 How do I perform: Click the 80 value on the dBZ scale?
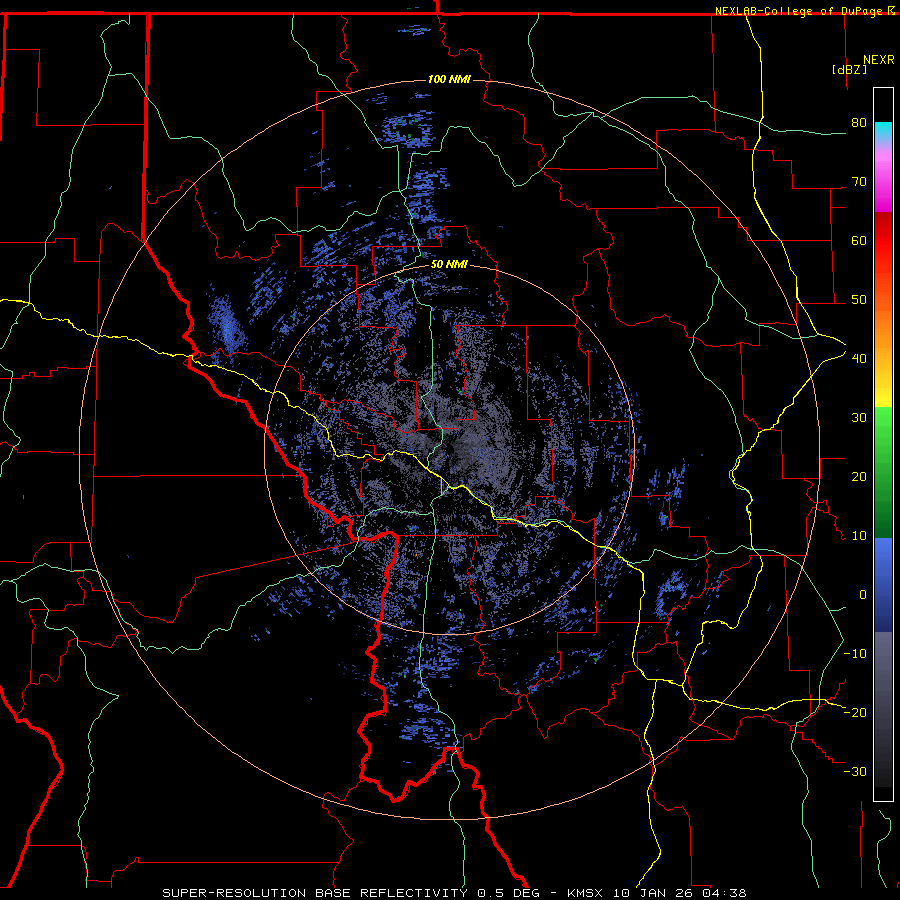click(859, 122)
